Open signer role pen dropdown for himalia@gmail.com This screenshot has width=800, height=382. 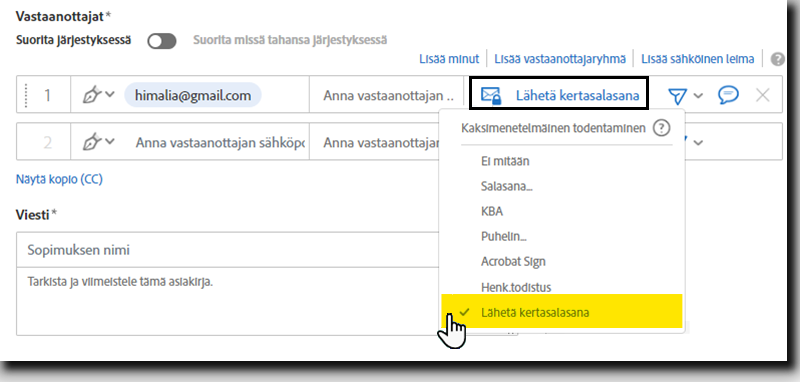pos(98,95)
